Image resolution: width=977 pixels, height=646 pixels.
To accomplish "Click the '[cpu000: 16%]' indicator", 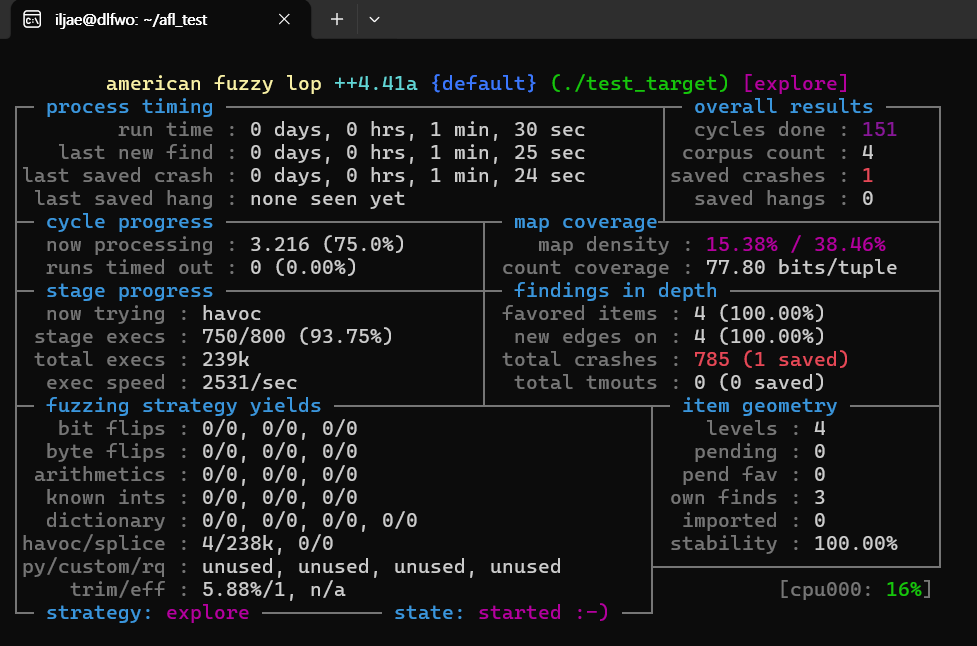I will click(855, 589).
